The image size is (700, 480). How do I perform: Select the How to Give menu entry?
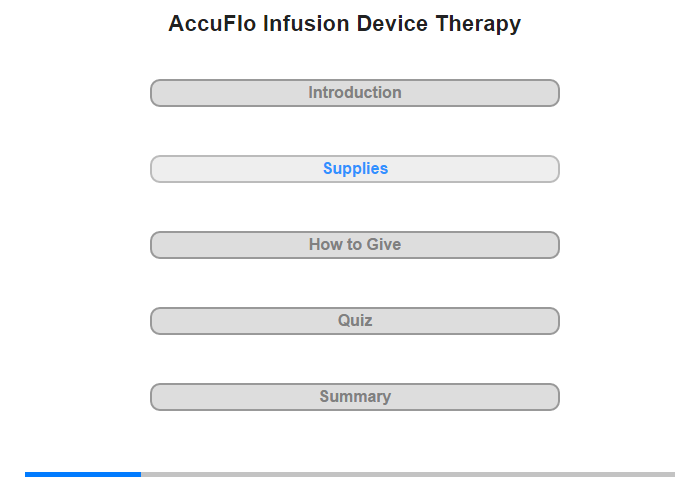[x=354, y=245]
